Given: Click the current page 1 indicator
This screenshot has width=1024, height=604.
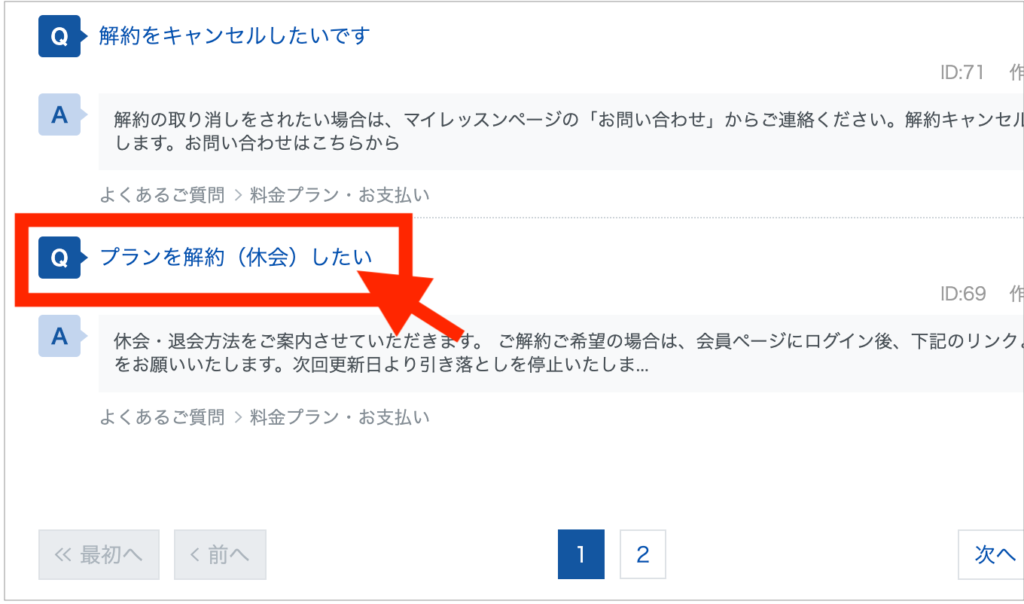Looking at the screenshot, I should pos(581,554).
